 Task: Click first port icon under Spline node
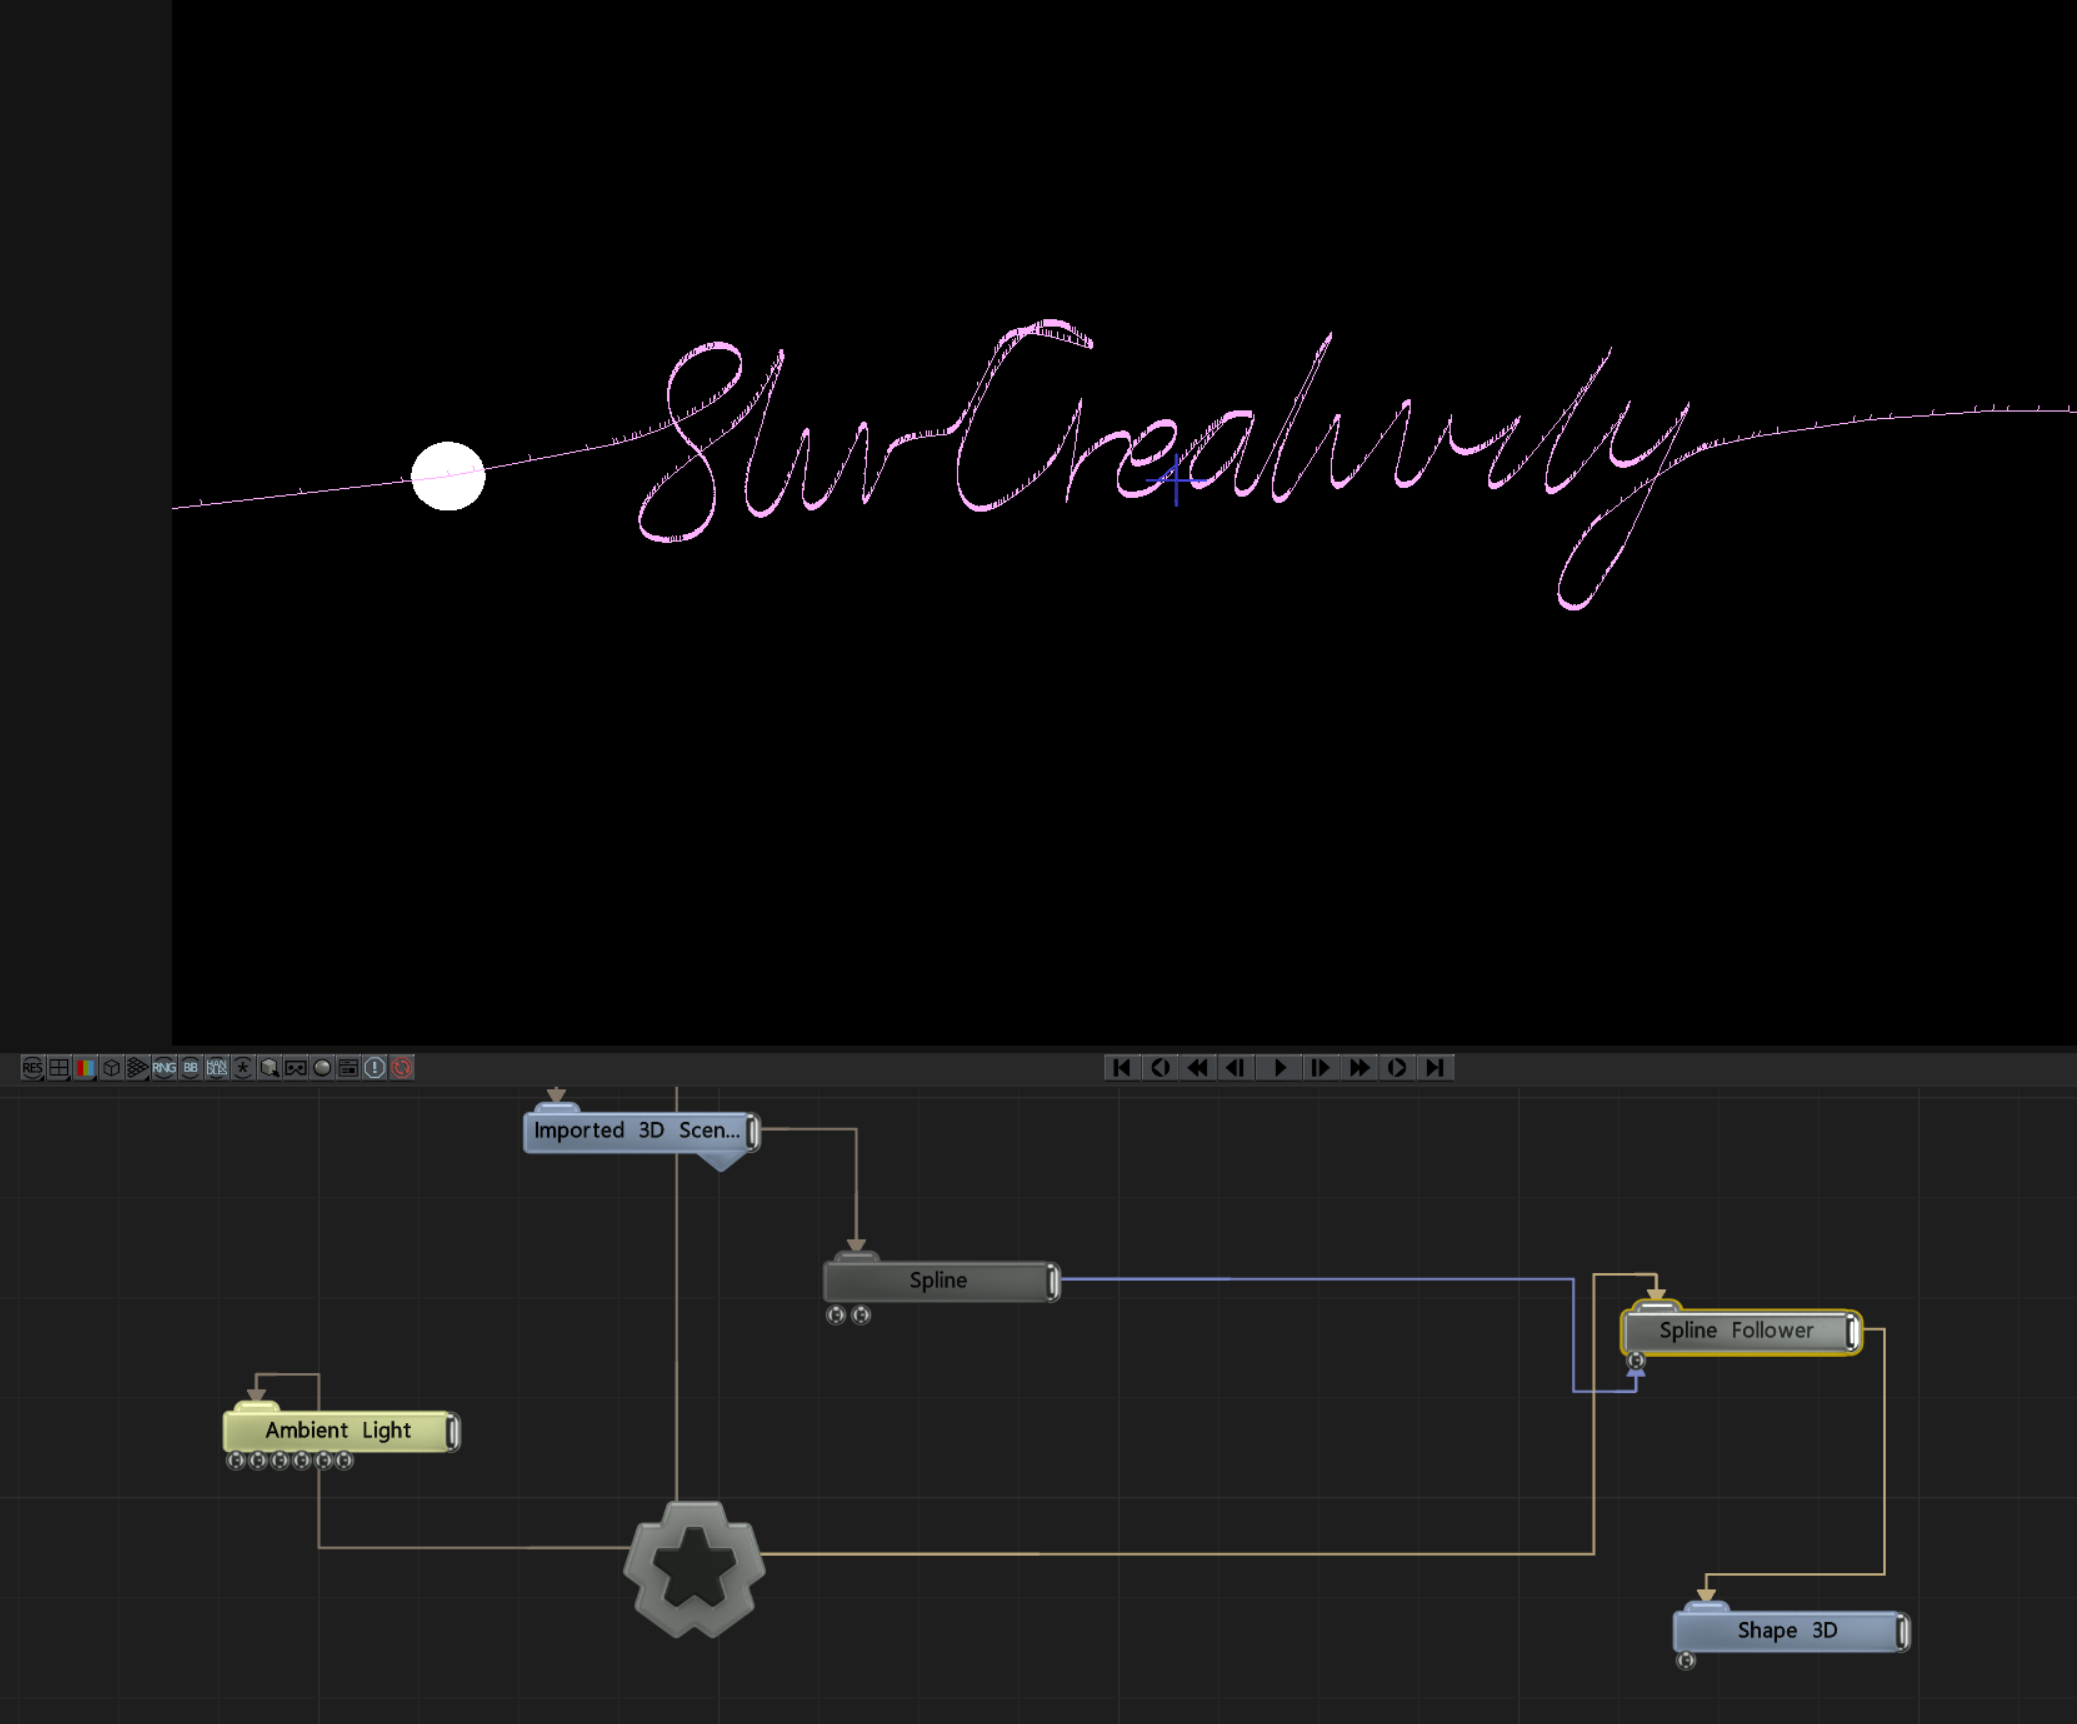pos(836,1315)
